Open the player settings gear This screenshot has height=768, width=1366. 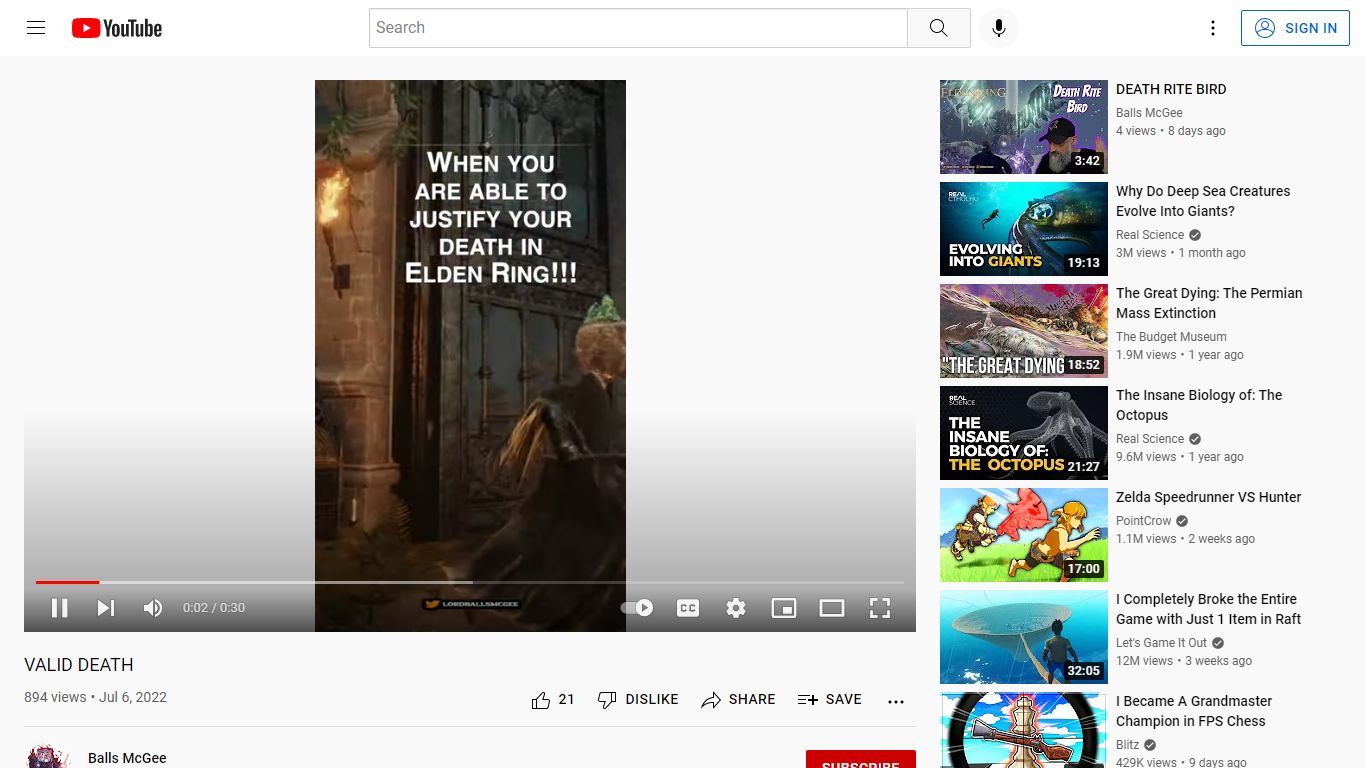pyautogui.click(x=736, y=608)
